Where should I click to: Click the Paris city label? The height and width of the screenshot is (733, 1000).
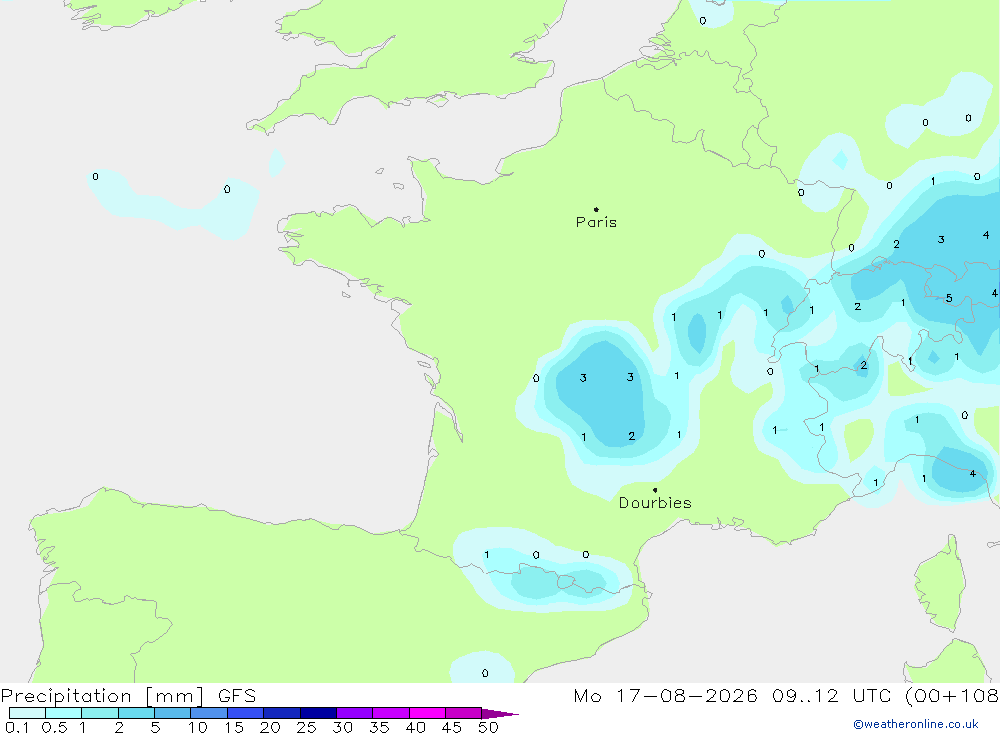tap(596, 222)
